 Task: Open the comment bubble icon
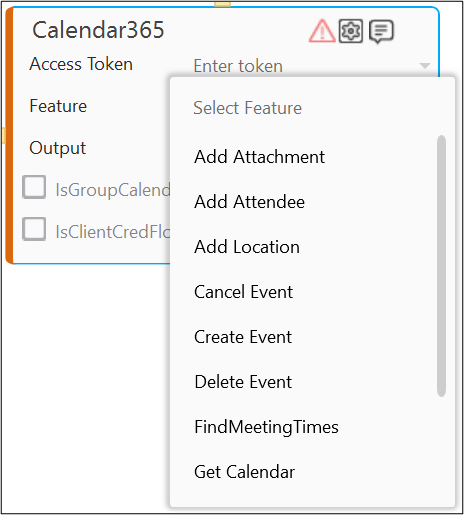[x=381, y=32]
